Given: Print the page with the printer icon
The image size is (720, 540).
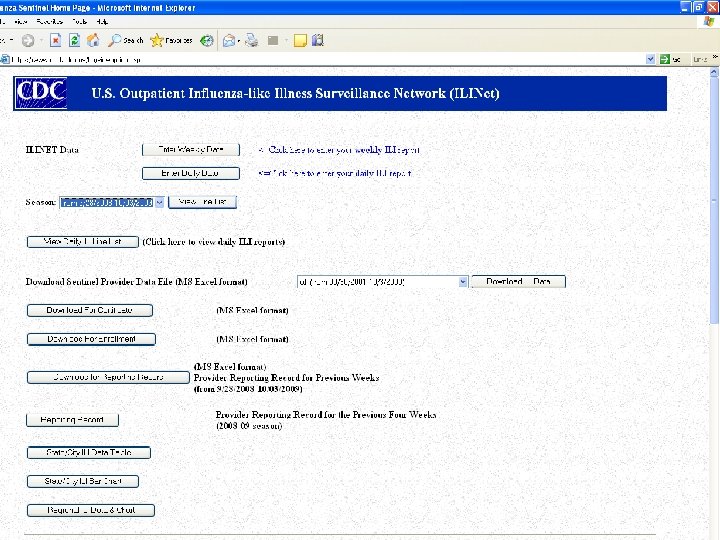Looking at the screenshot, I should [x=252, y=40].
